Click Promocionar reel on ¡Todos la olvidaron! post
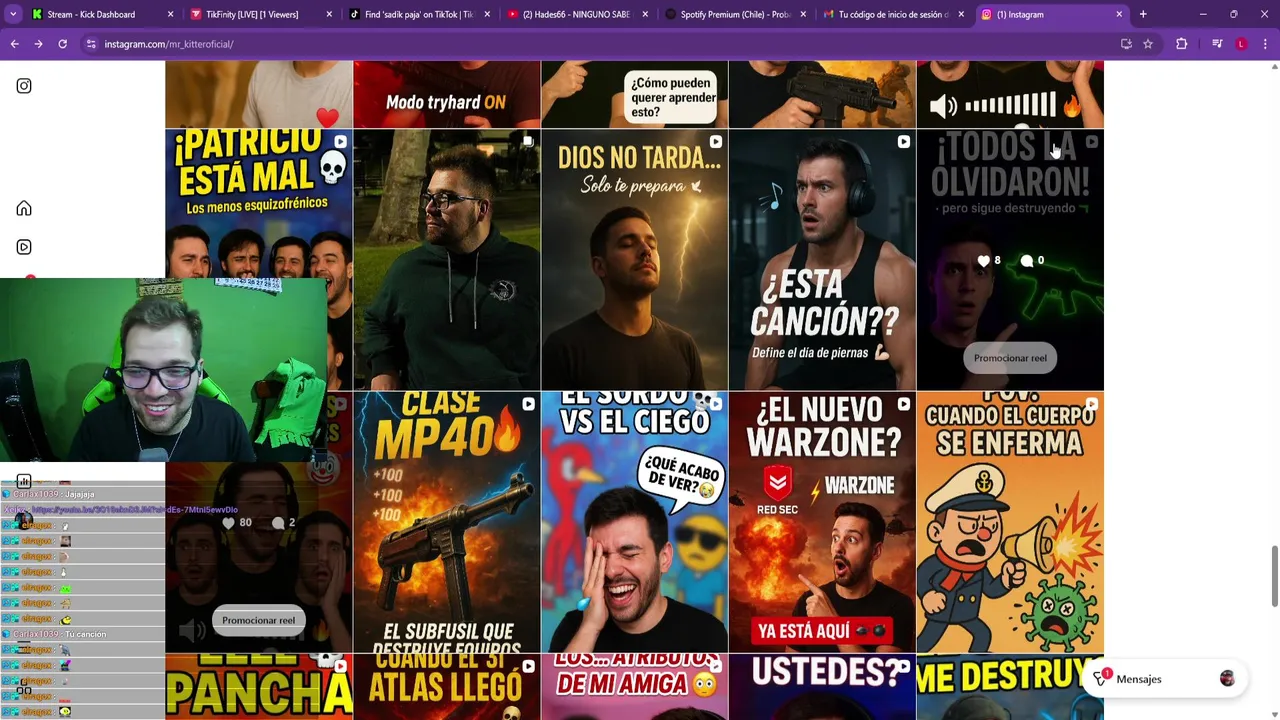 coord(1010,358)
